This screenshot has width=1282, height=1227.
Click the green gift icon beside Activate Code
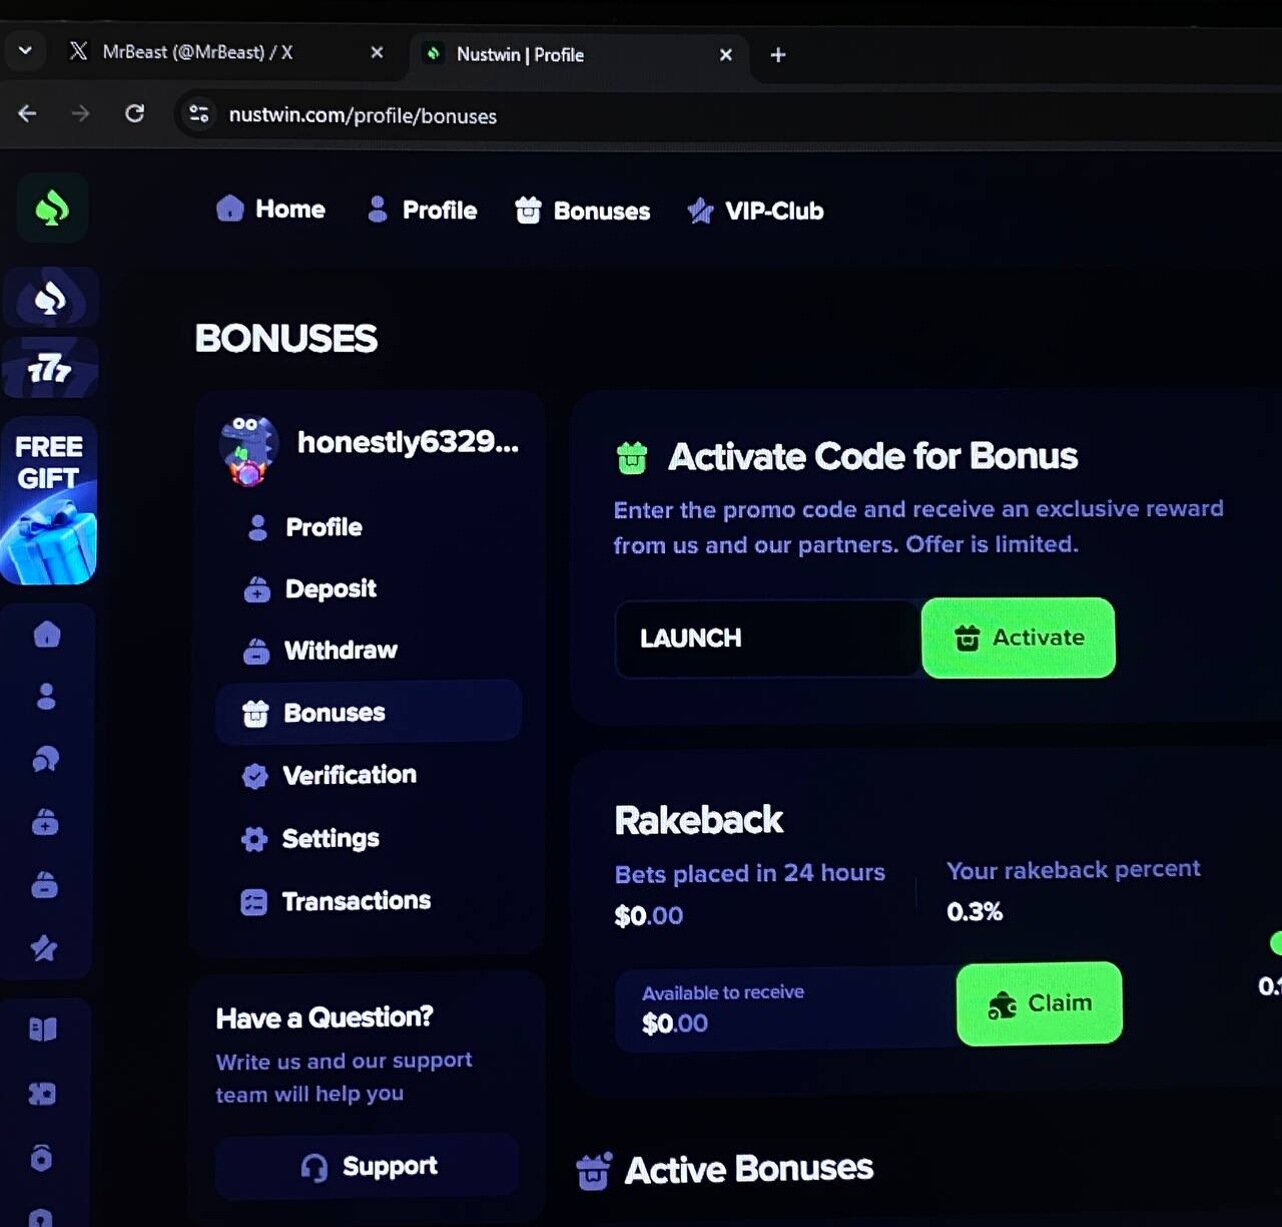[632, 457]
